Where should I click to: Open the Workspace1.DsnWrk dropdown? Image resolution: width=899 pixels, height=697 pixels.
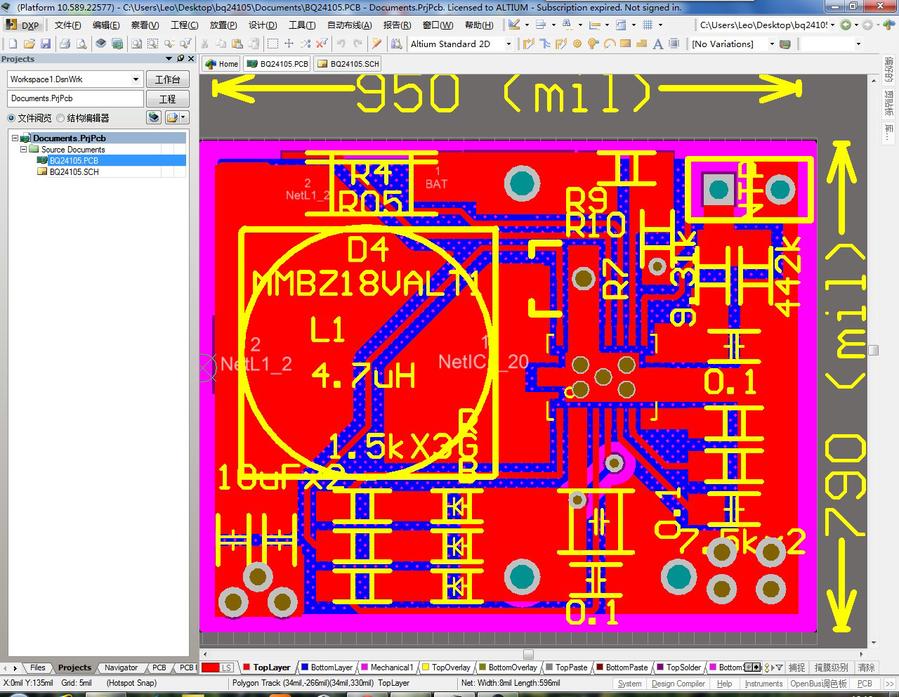point(136,79)
